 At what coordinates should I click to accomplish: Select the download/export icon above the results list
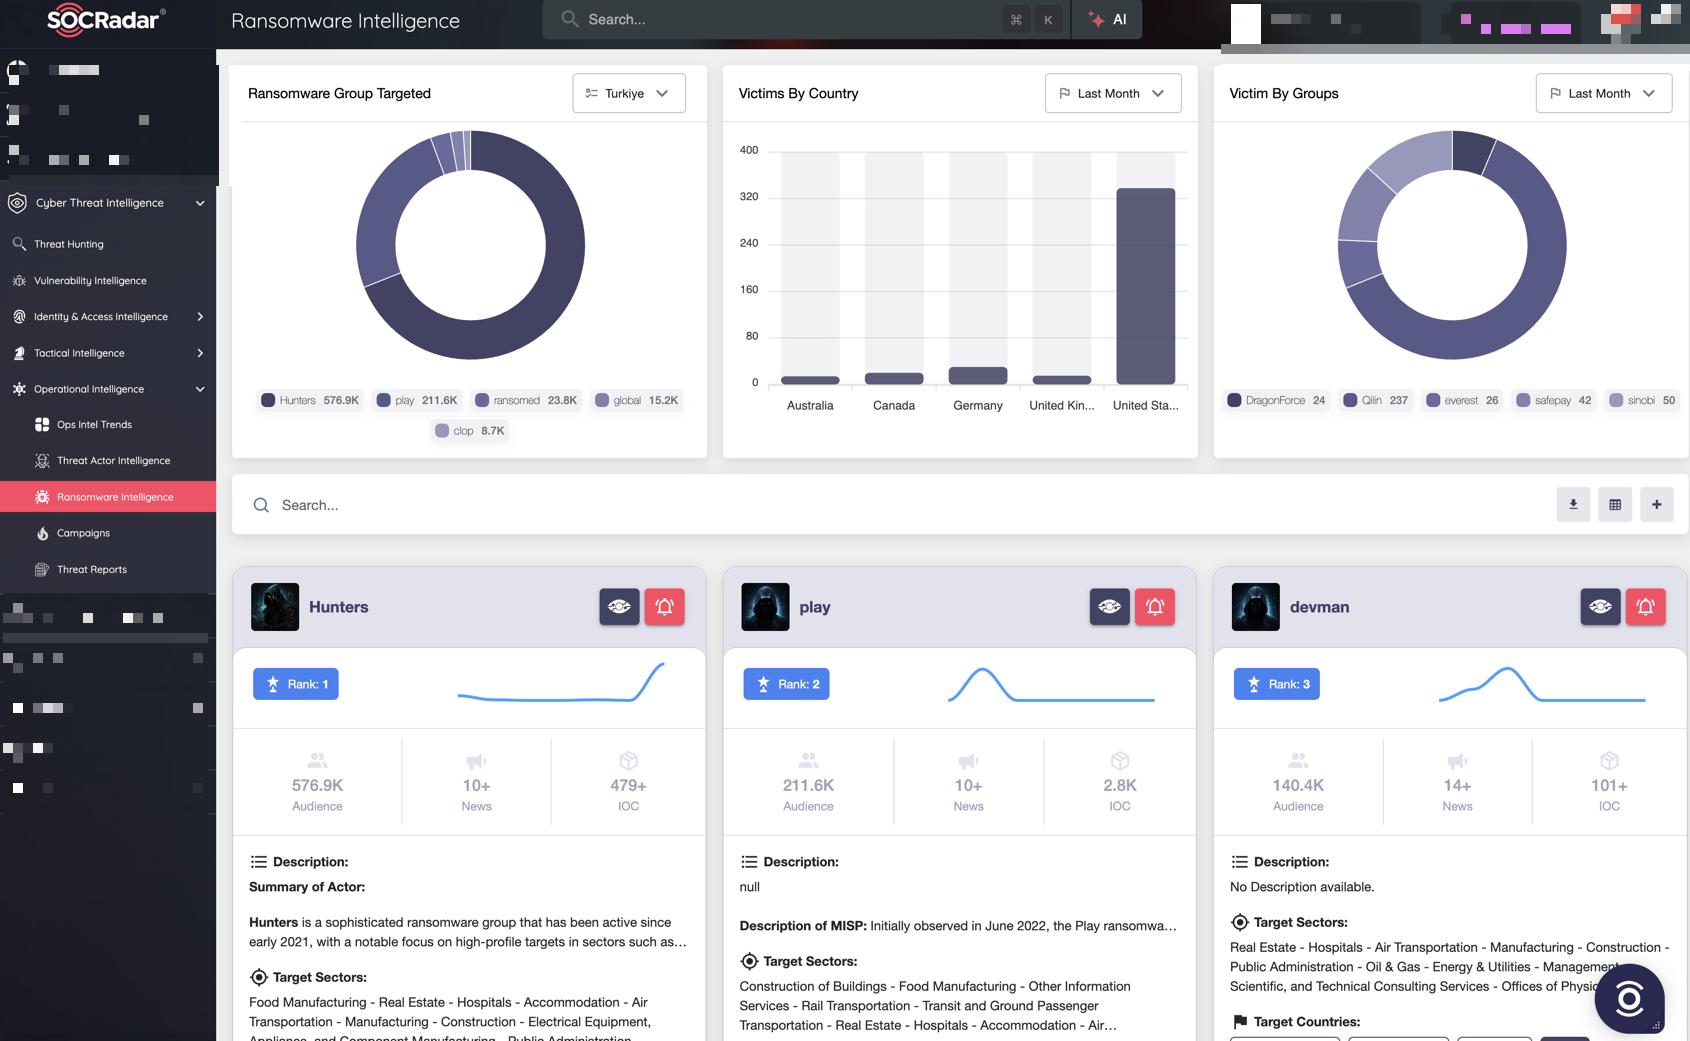1573,505
